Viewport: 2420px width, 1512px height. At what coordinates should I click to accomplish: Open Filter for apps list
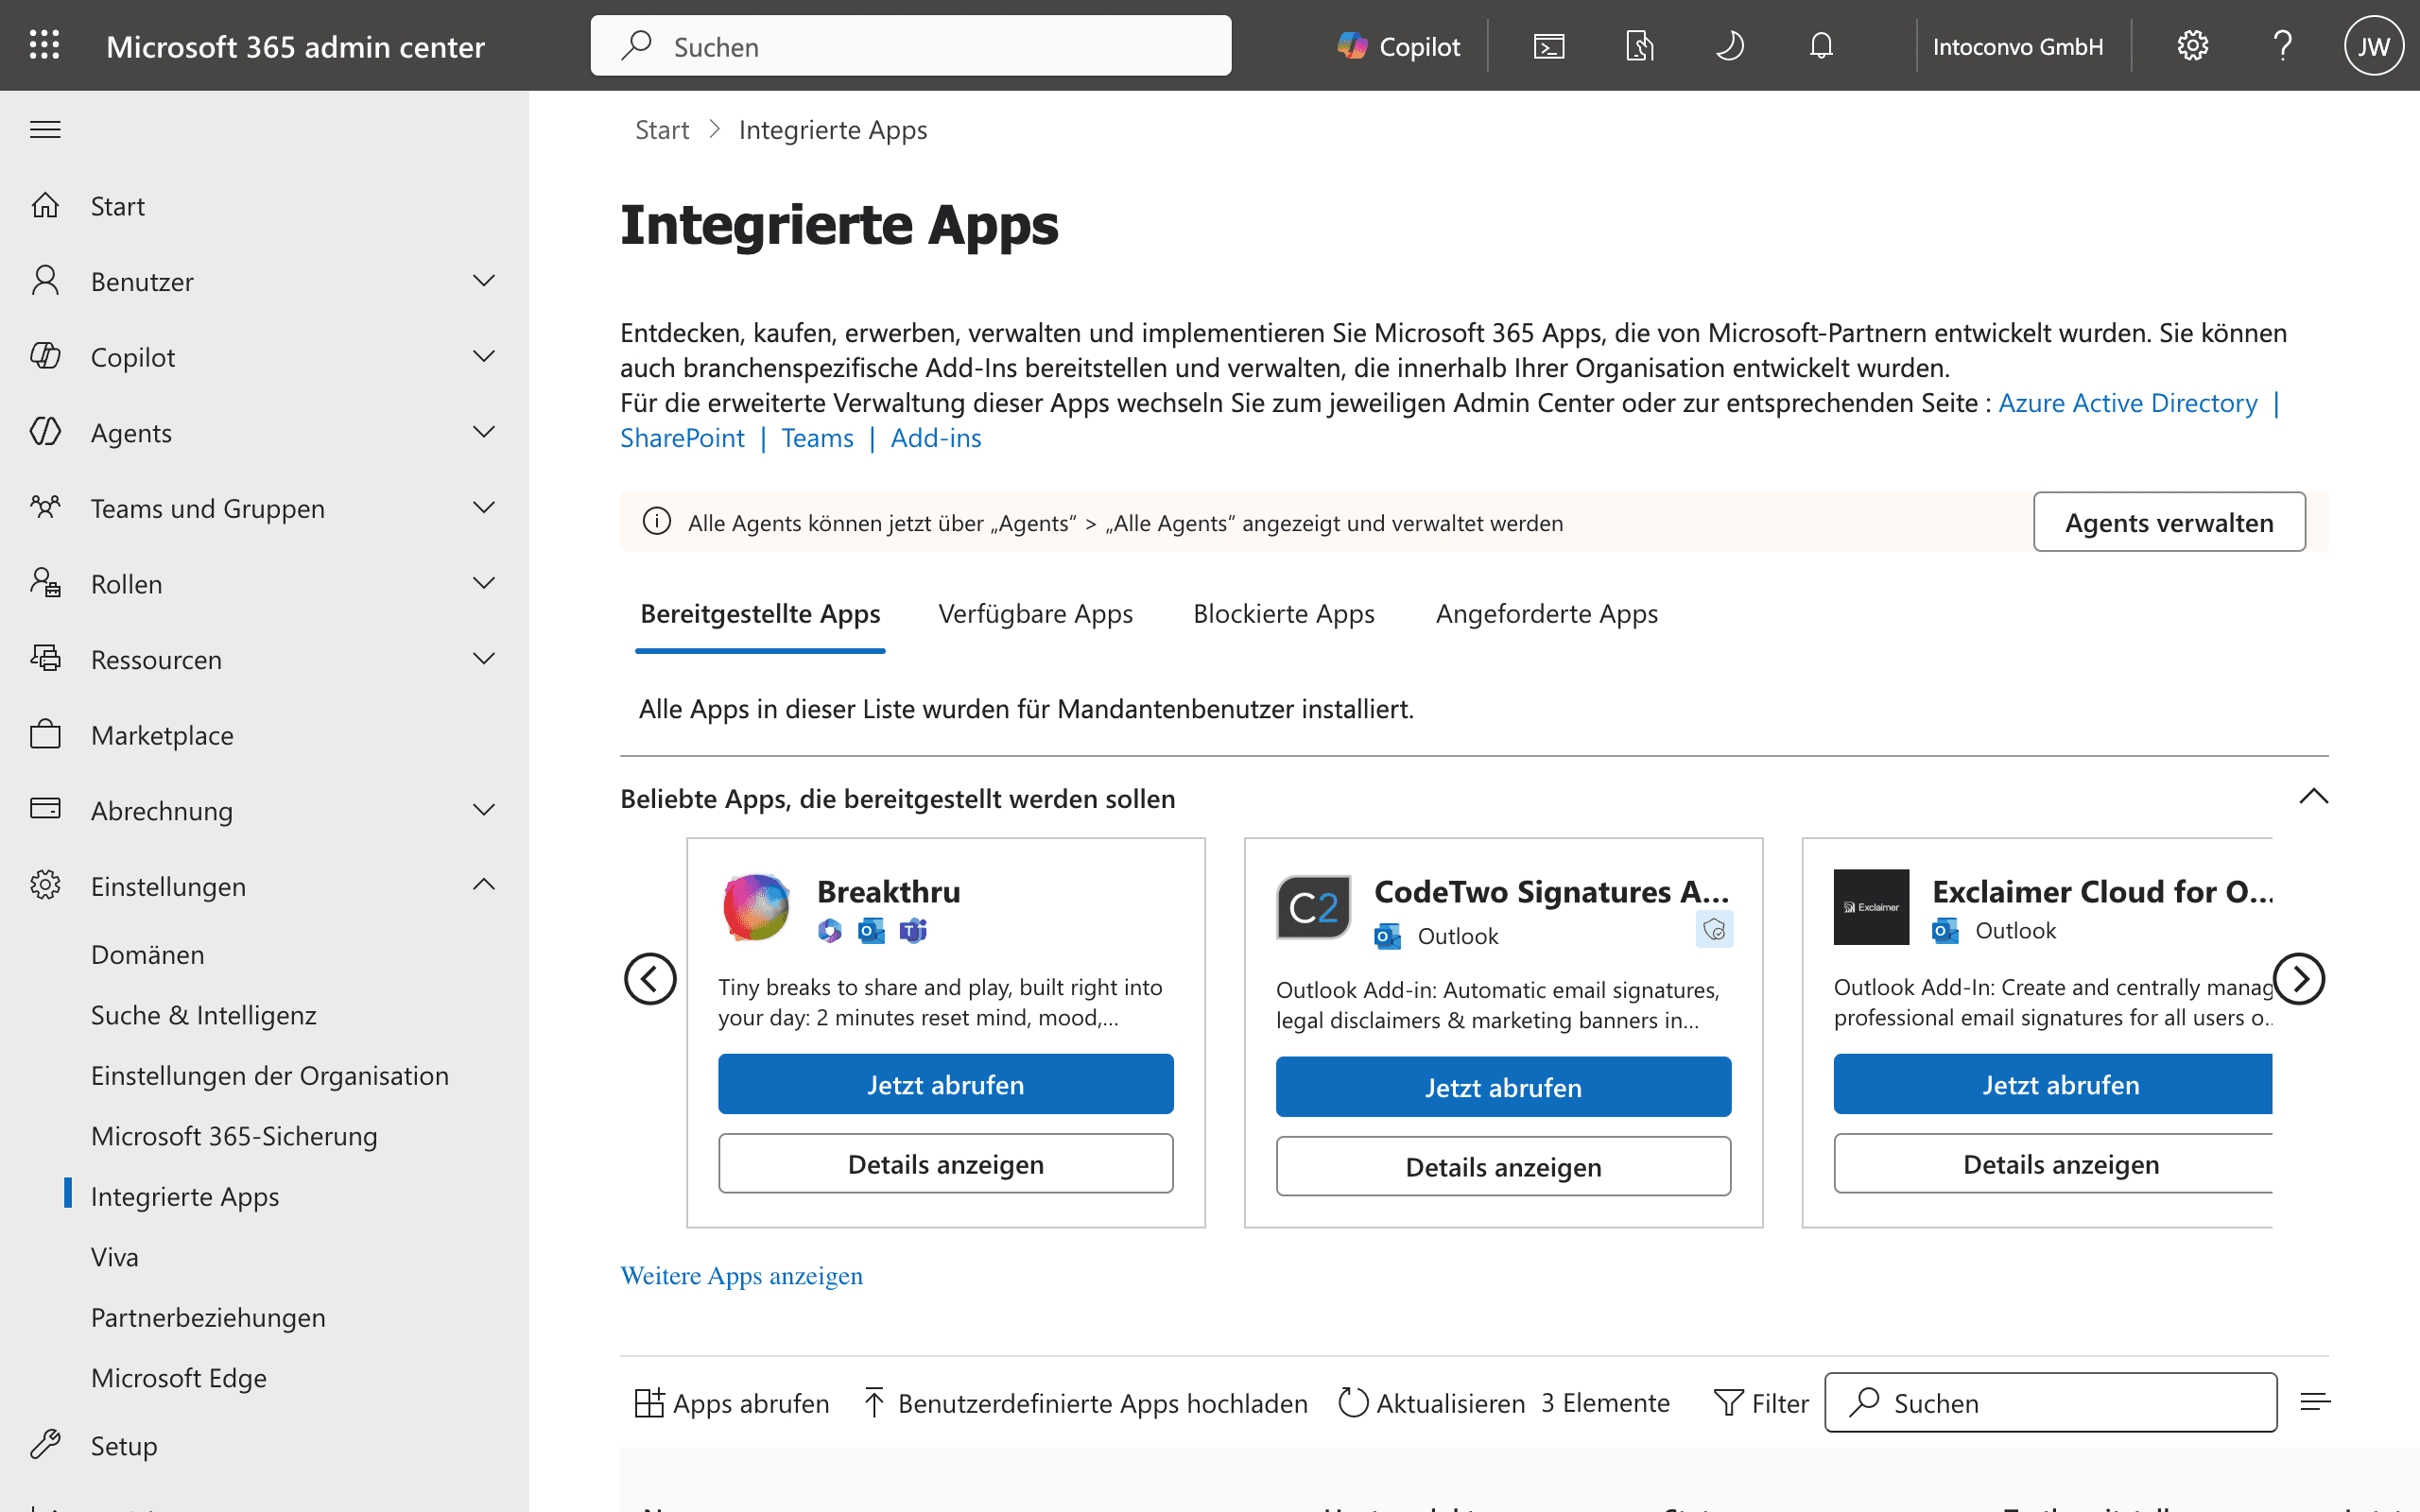(1760, 1403)
